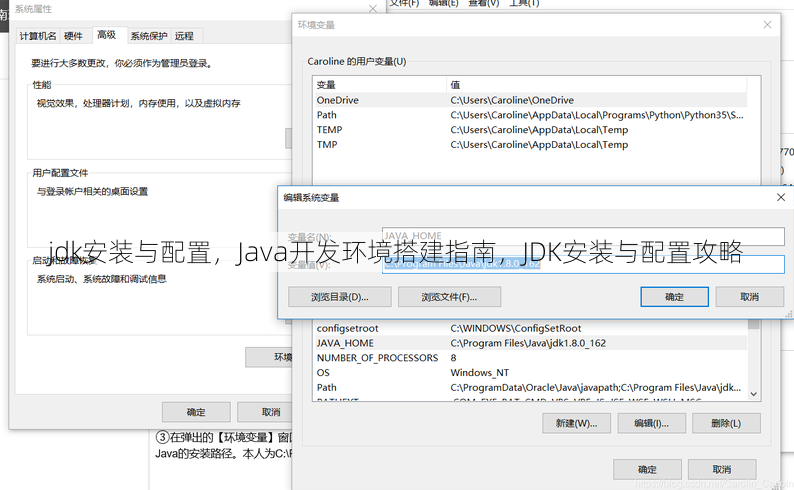Select the 高级 tab
Viewport: 794px width, 490px height.
pos(107,35)
